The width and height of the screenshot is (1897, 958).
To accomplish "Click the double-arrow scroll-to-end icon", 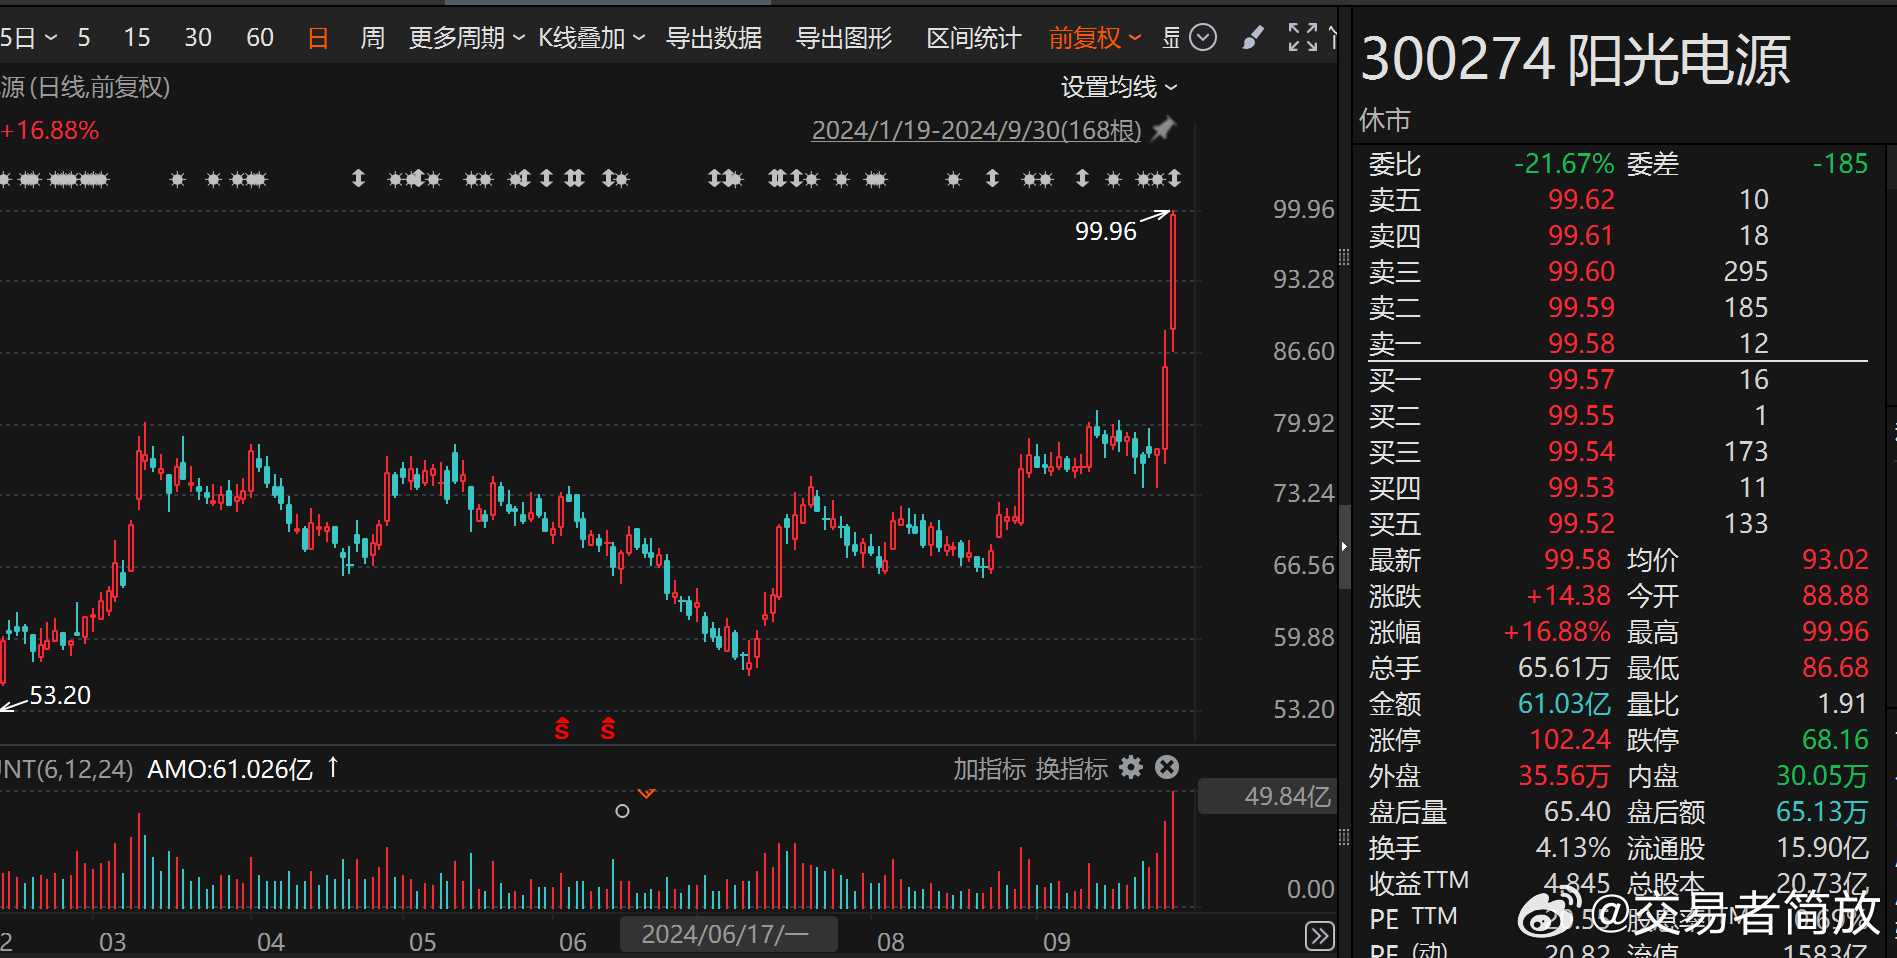I will pos(1319,936).
